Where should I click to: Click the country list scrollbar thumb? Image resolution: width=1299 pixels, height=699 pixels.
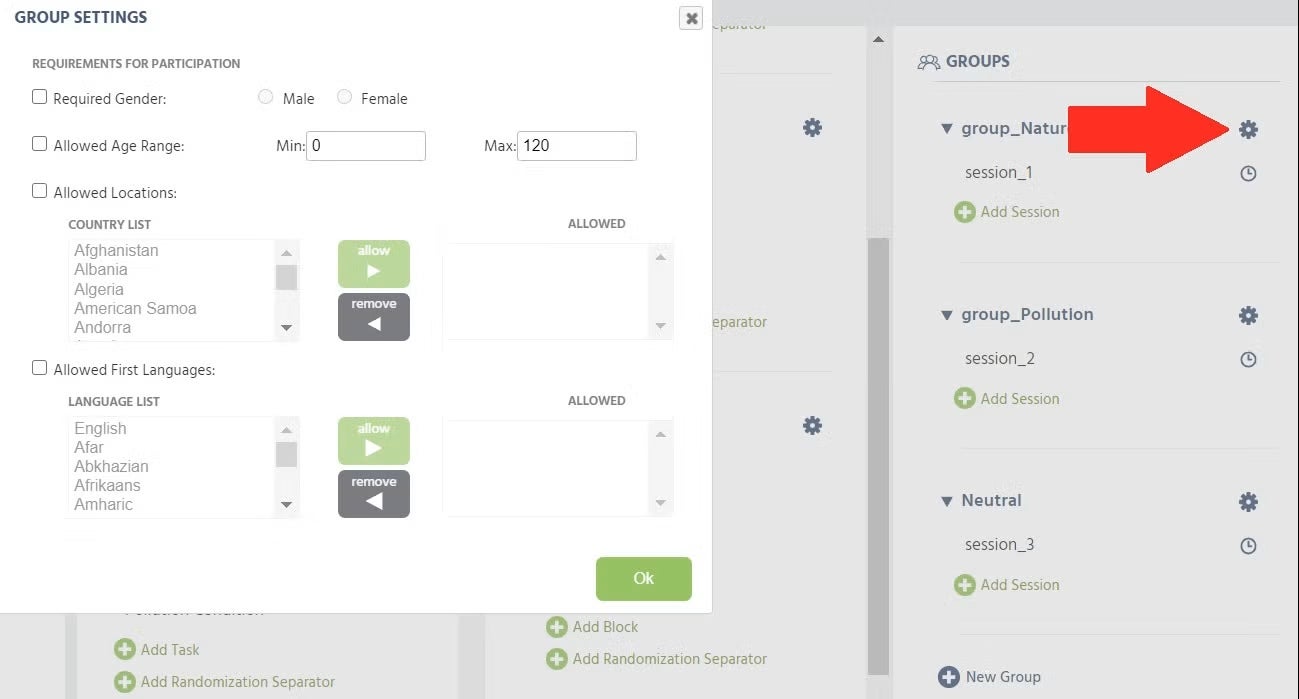tap(286, 277)
